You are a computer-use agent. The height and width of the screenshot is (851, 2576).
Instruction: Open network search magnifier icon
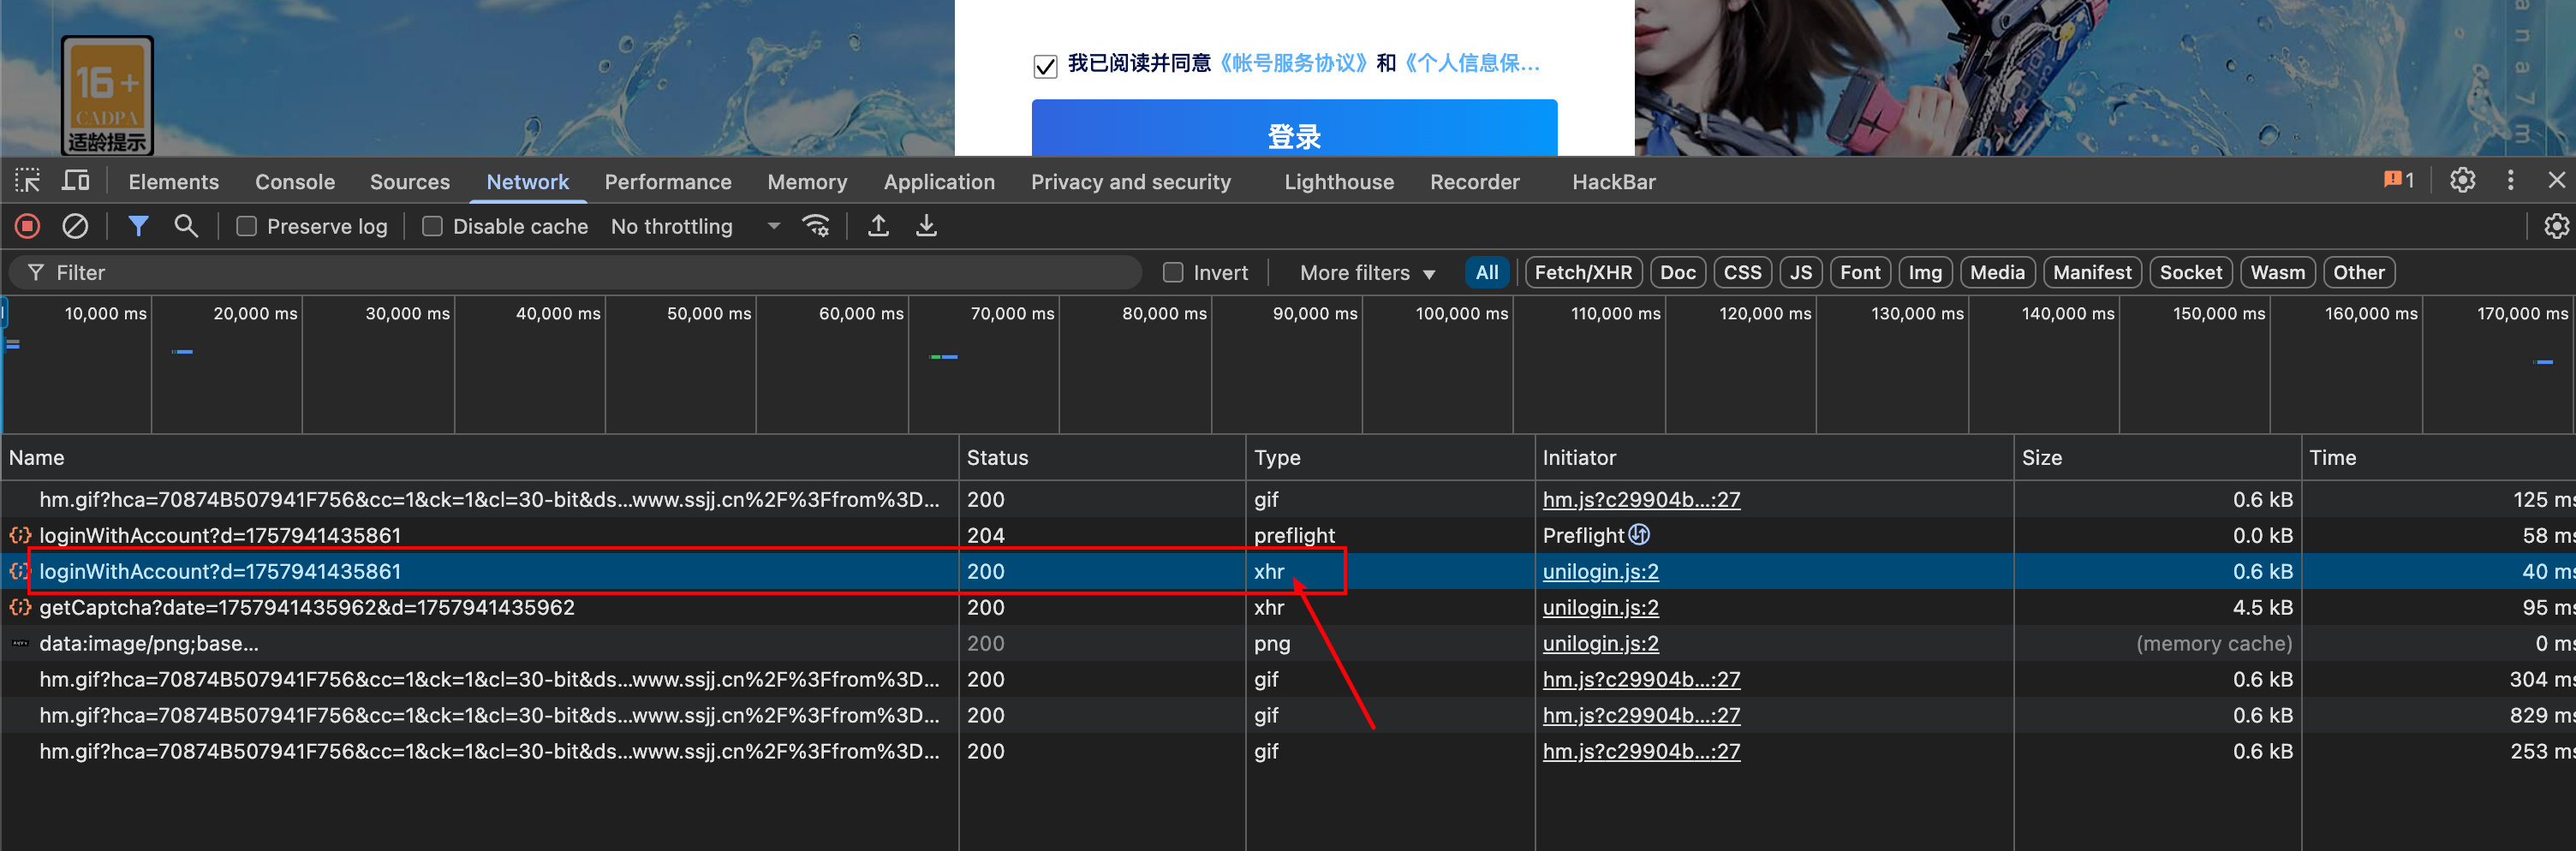click(186, 226)
